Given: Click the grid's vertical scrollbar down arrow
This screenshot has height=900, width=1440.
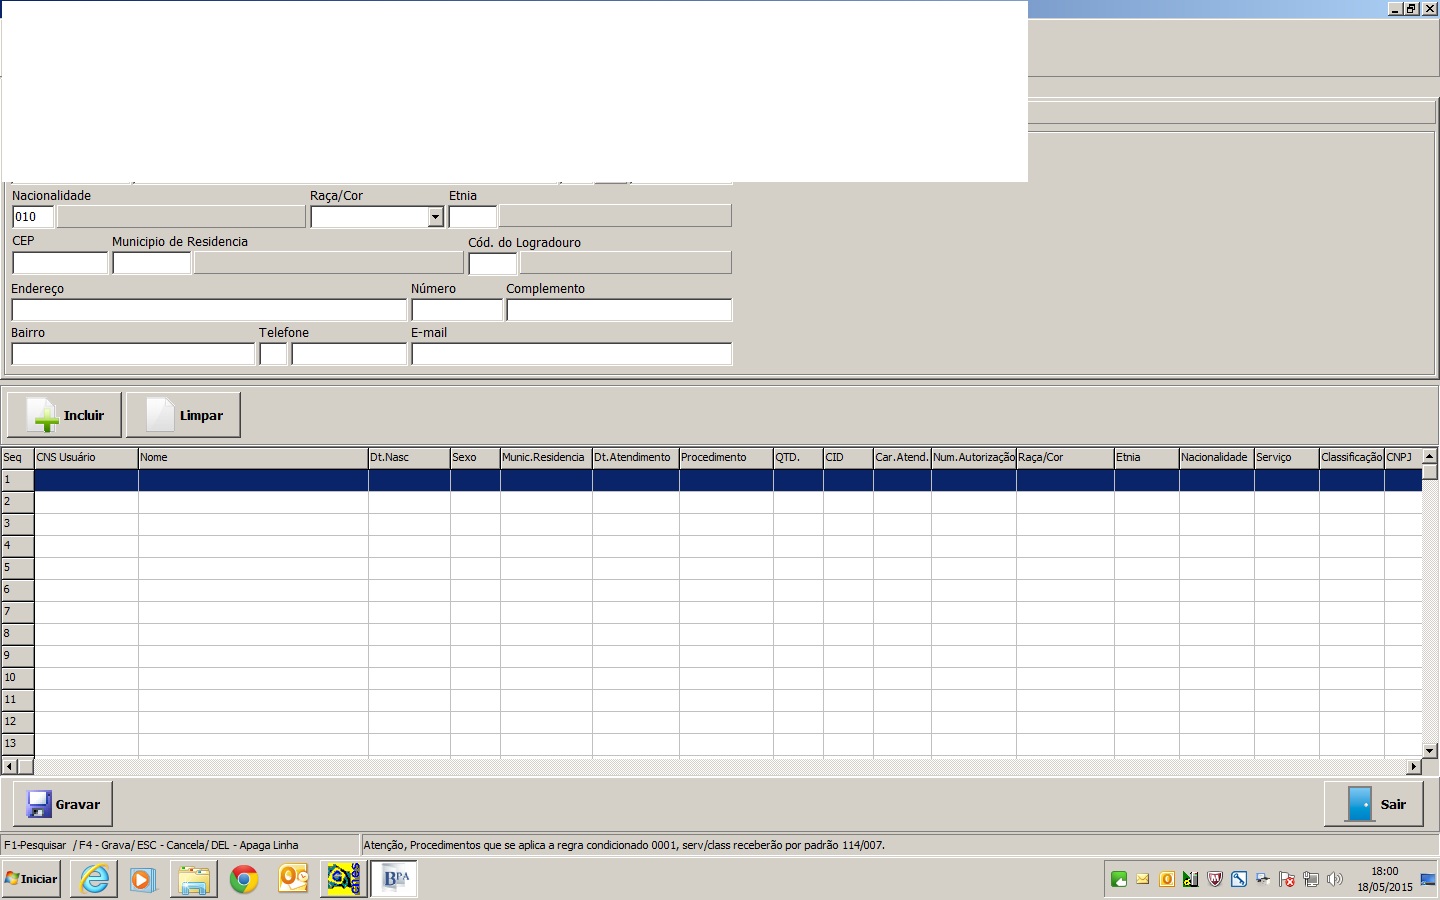Looking at the screenshot, I should [x=1429, y=750].
